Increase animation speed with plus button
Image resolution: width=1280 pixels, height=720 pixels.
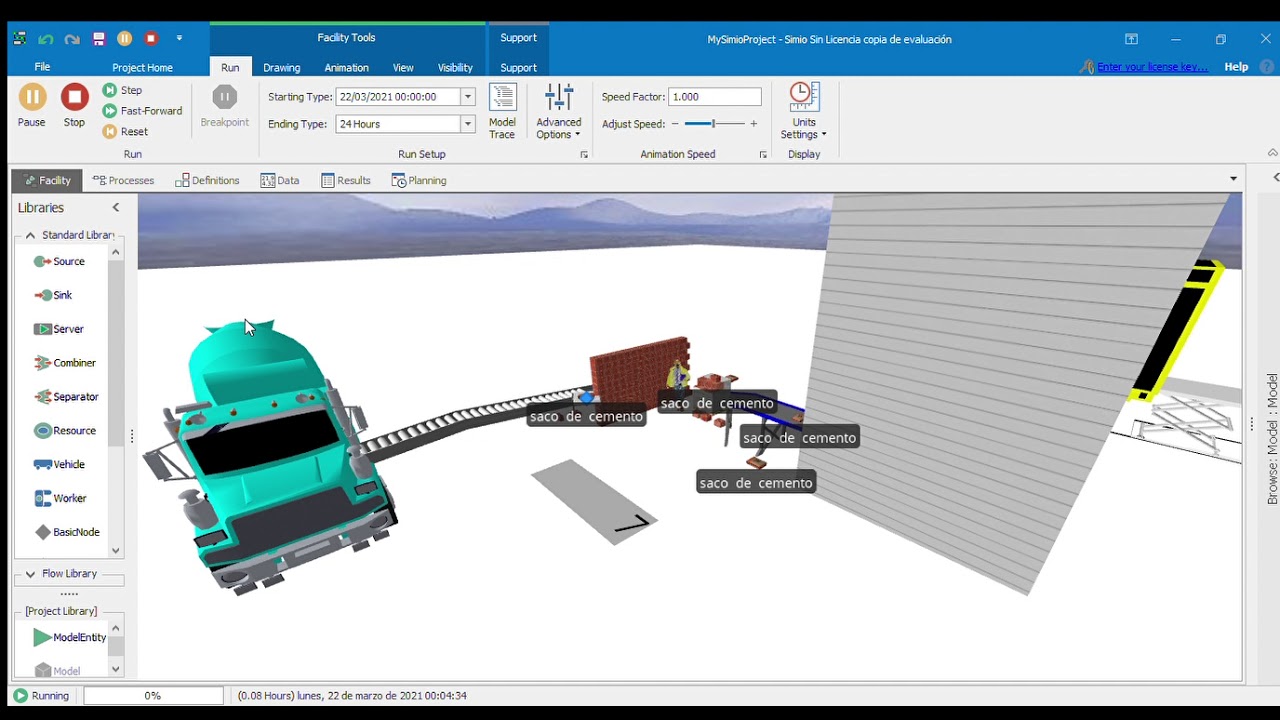[x=753, y=124]
